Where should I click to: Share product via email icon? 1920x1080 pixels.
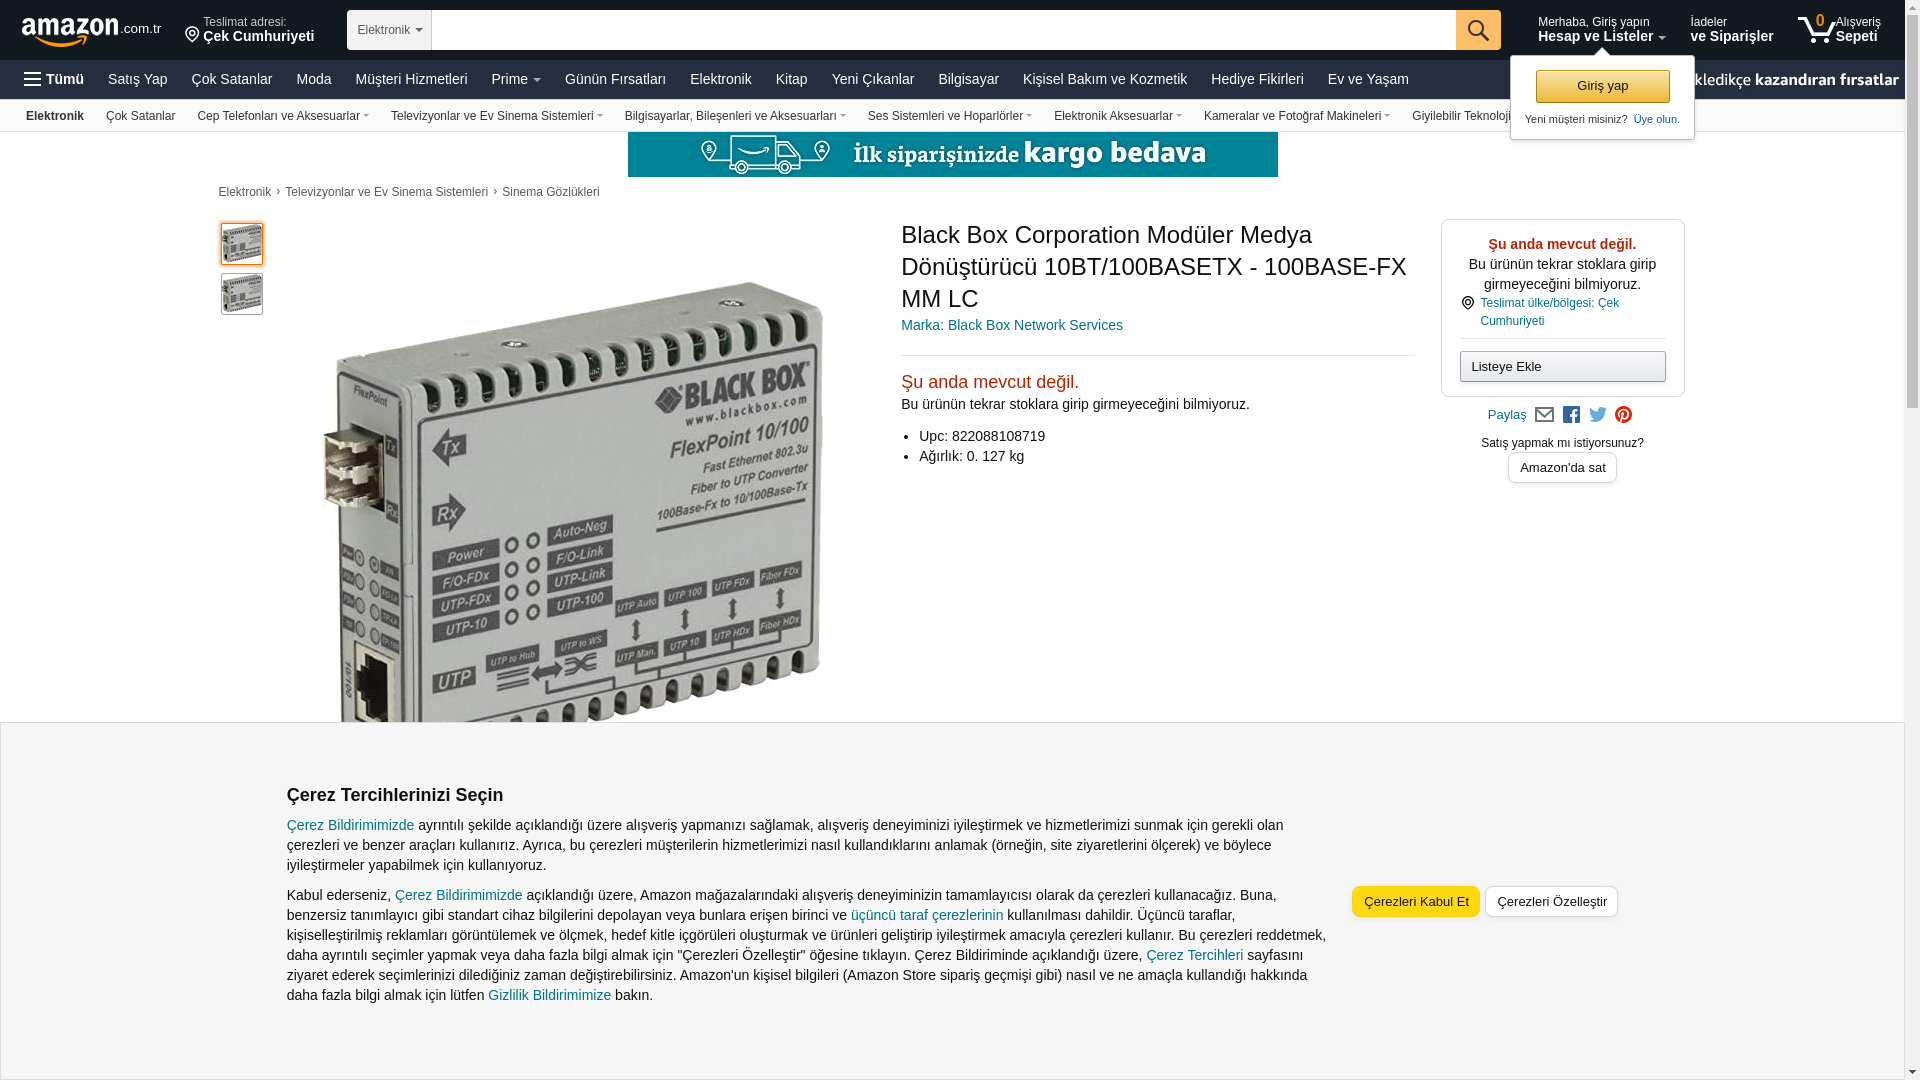[x=1544, y=415]
